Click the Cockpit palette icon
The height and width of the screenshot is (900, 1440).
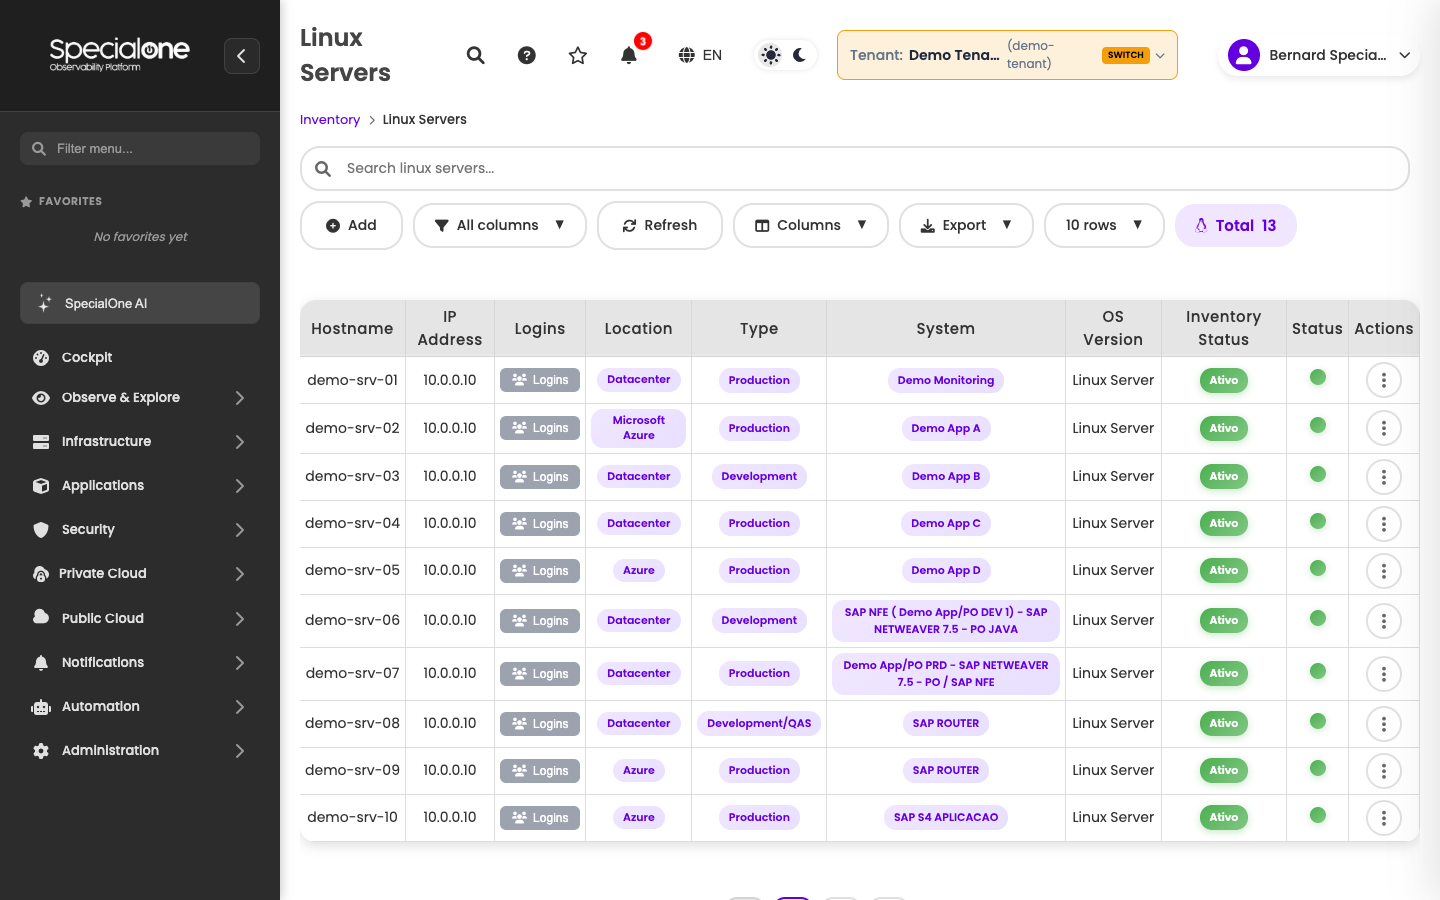click(41, 357)
